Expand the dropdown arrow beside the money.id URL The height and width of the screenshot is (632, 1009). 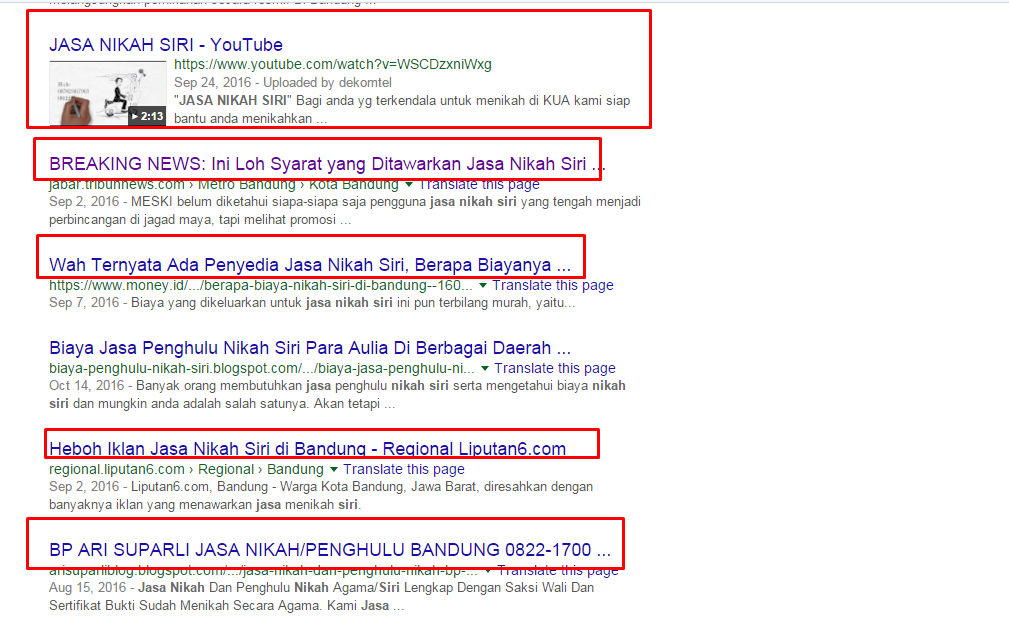click(x=483, y=285)
